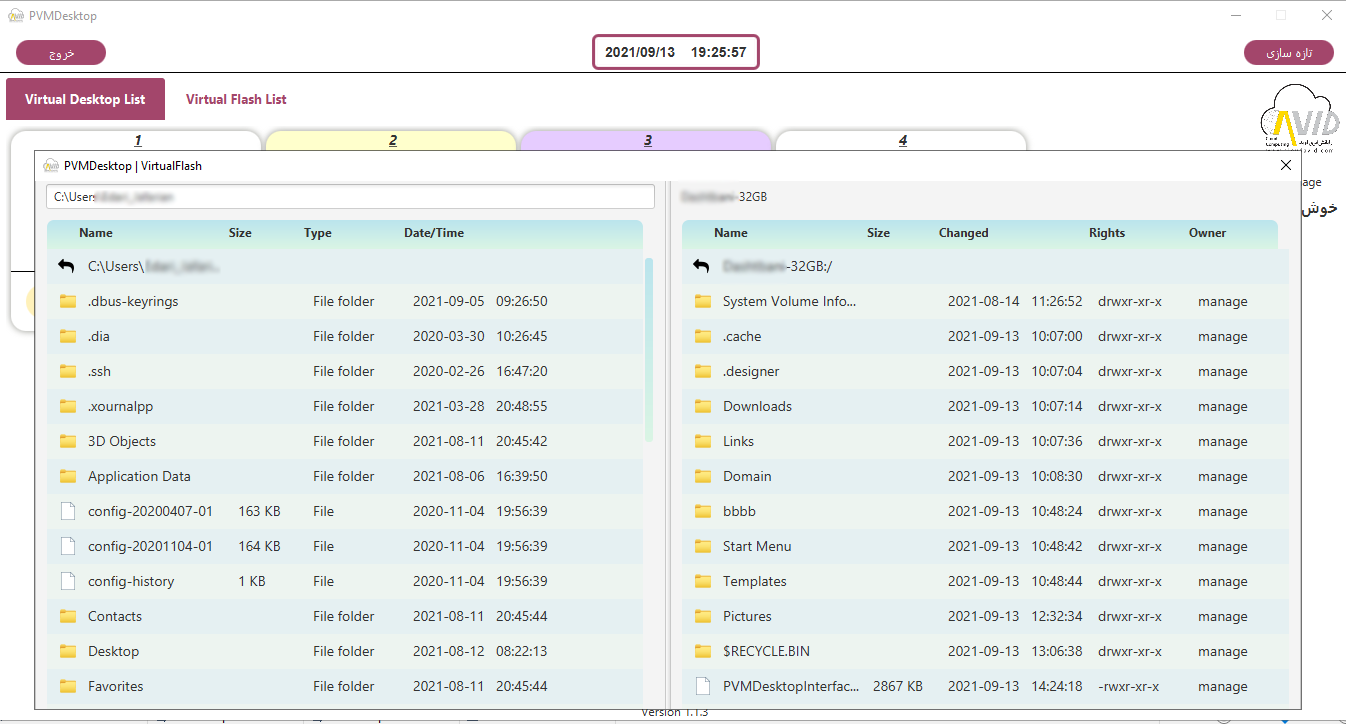The image size is (1346, 724).
Task: Click the Pictures folder name
Action: (747, 616)
